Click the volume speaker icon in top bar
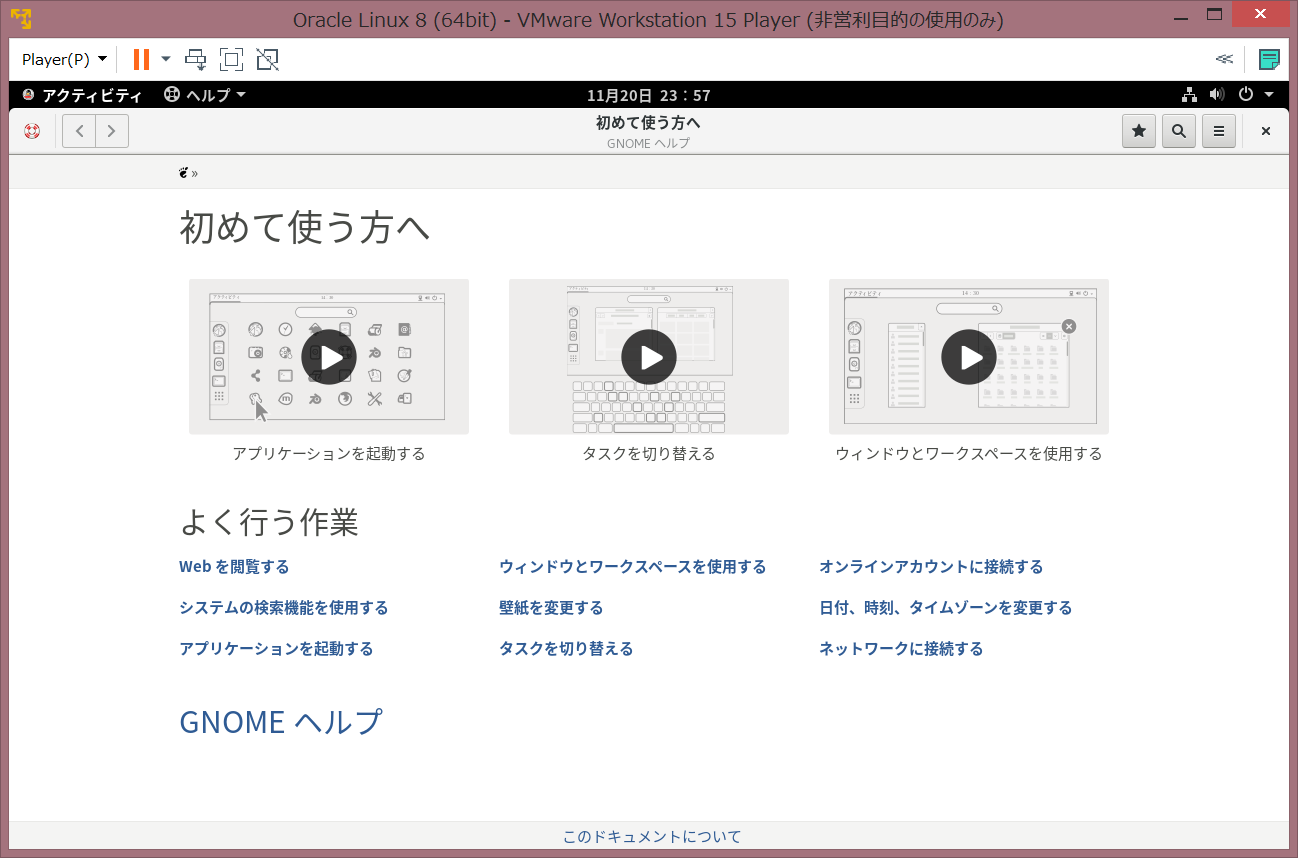 coord(1216,95)
